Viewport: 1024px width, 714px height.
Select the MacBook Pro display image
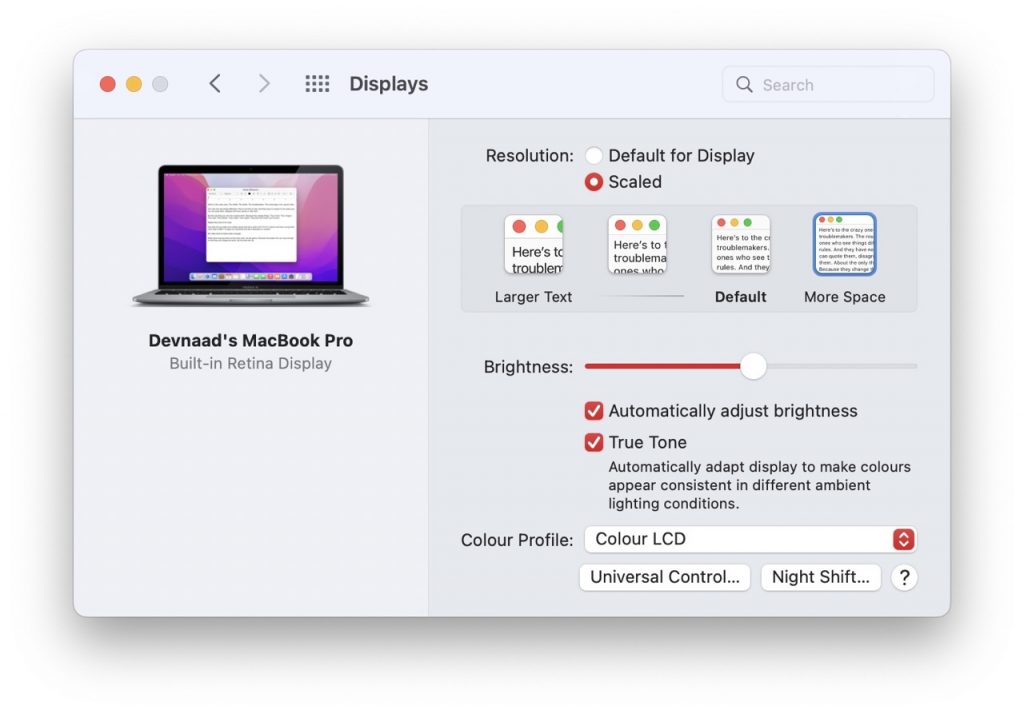pyautogui.click(x=251, y=235)
